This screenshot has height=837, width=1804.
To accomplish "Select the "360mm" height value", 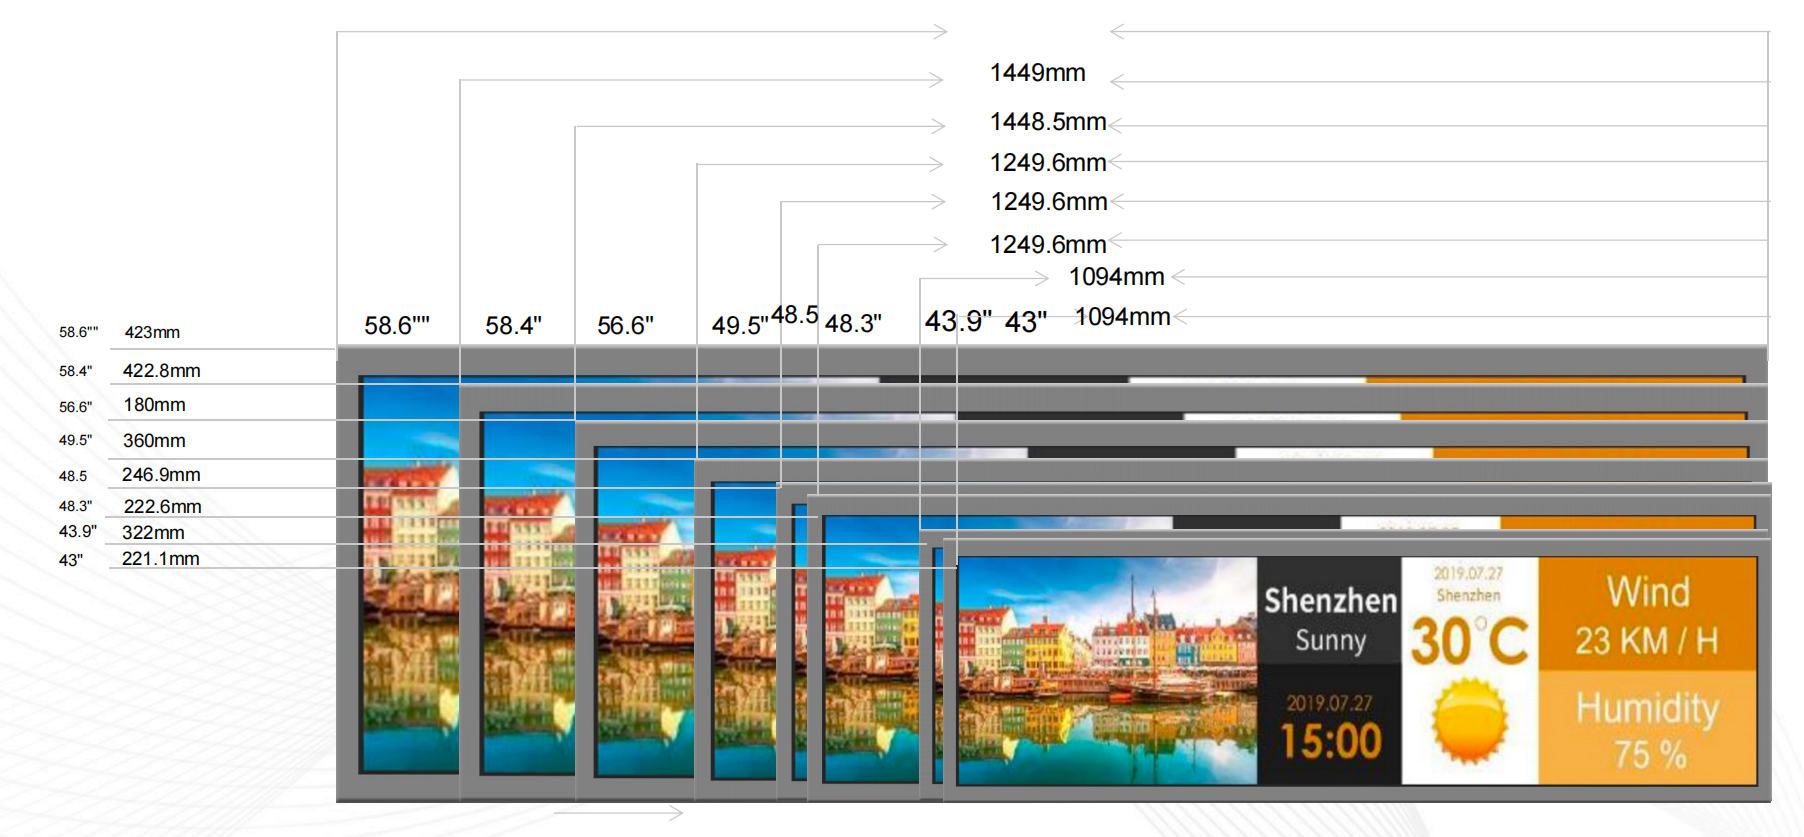I will pos(154,441).
